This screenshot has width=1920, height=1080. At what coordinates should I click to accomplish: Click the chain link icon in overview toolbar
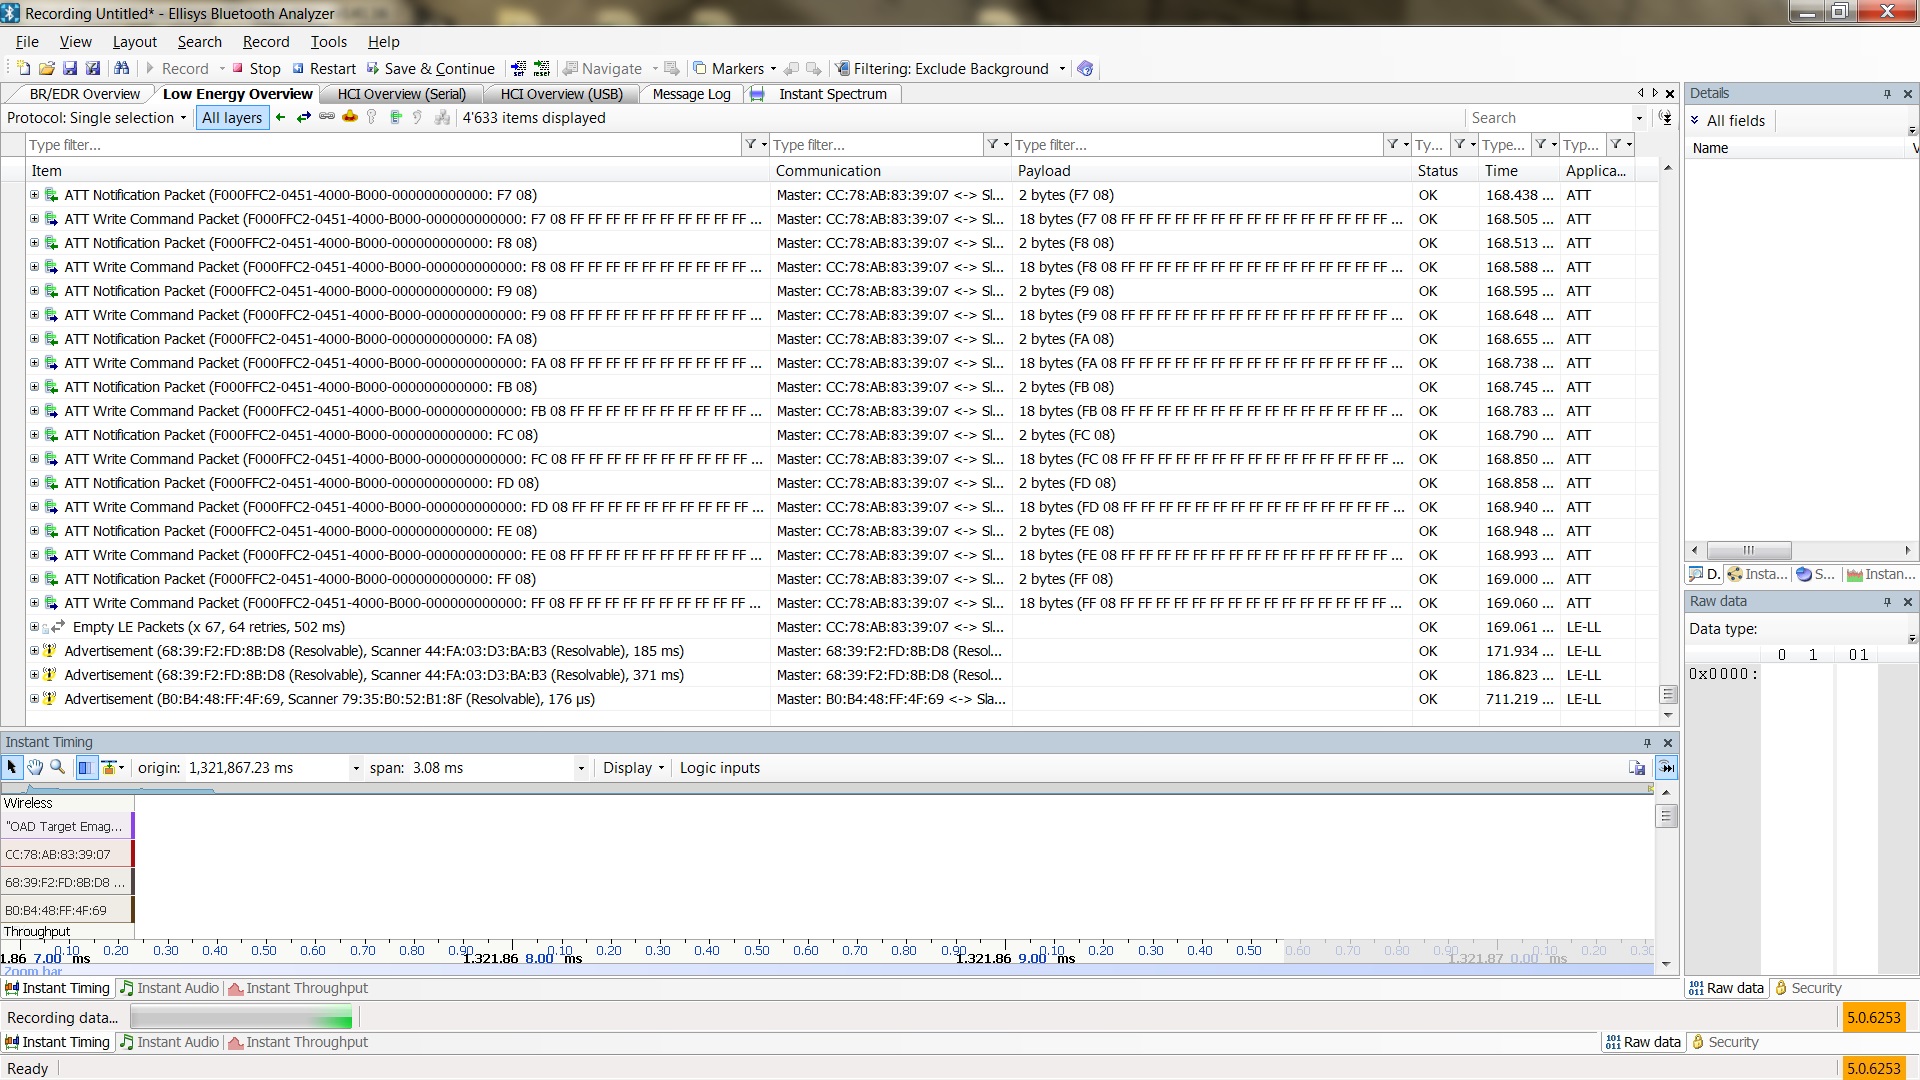[327, 118]
